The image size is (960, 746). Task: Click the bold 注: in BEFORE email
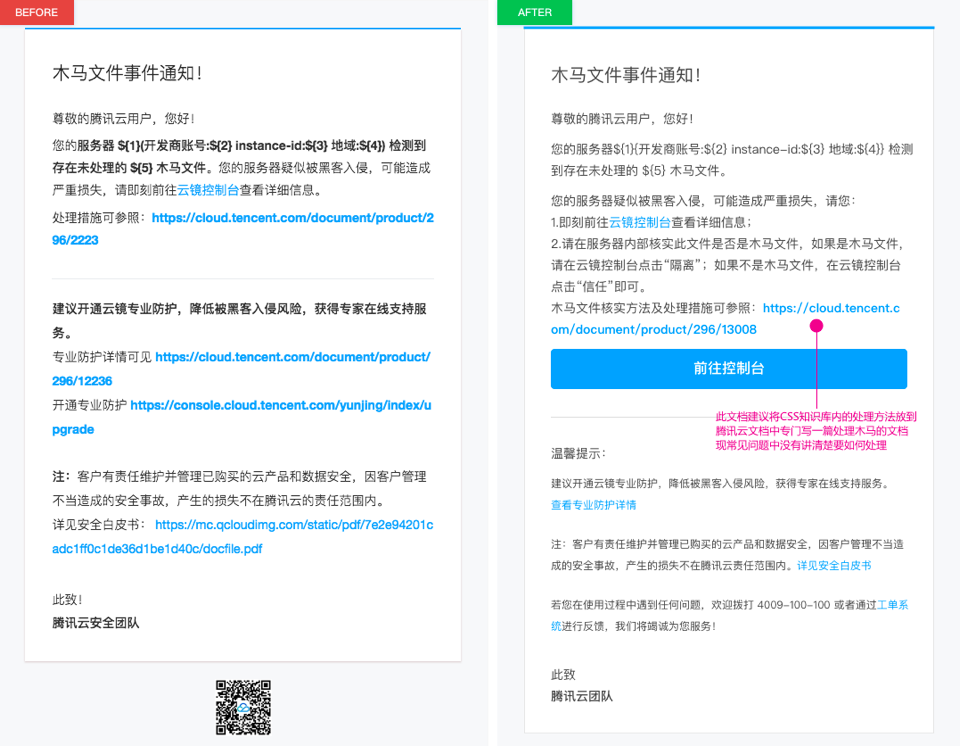point(61,477)
